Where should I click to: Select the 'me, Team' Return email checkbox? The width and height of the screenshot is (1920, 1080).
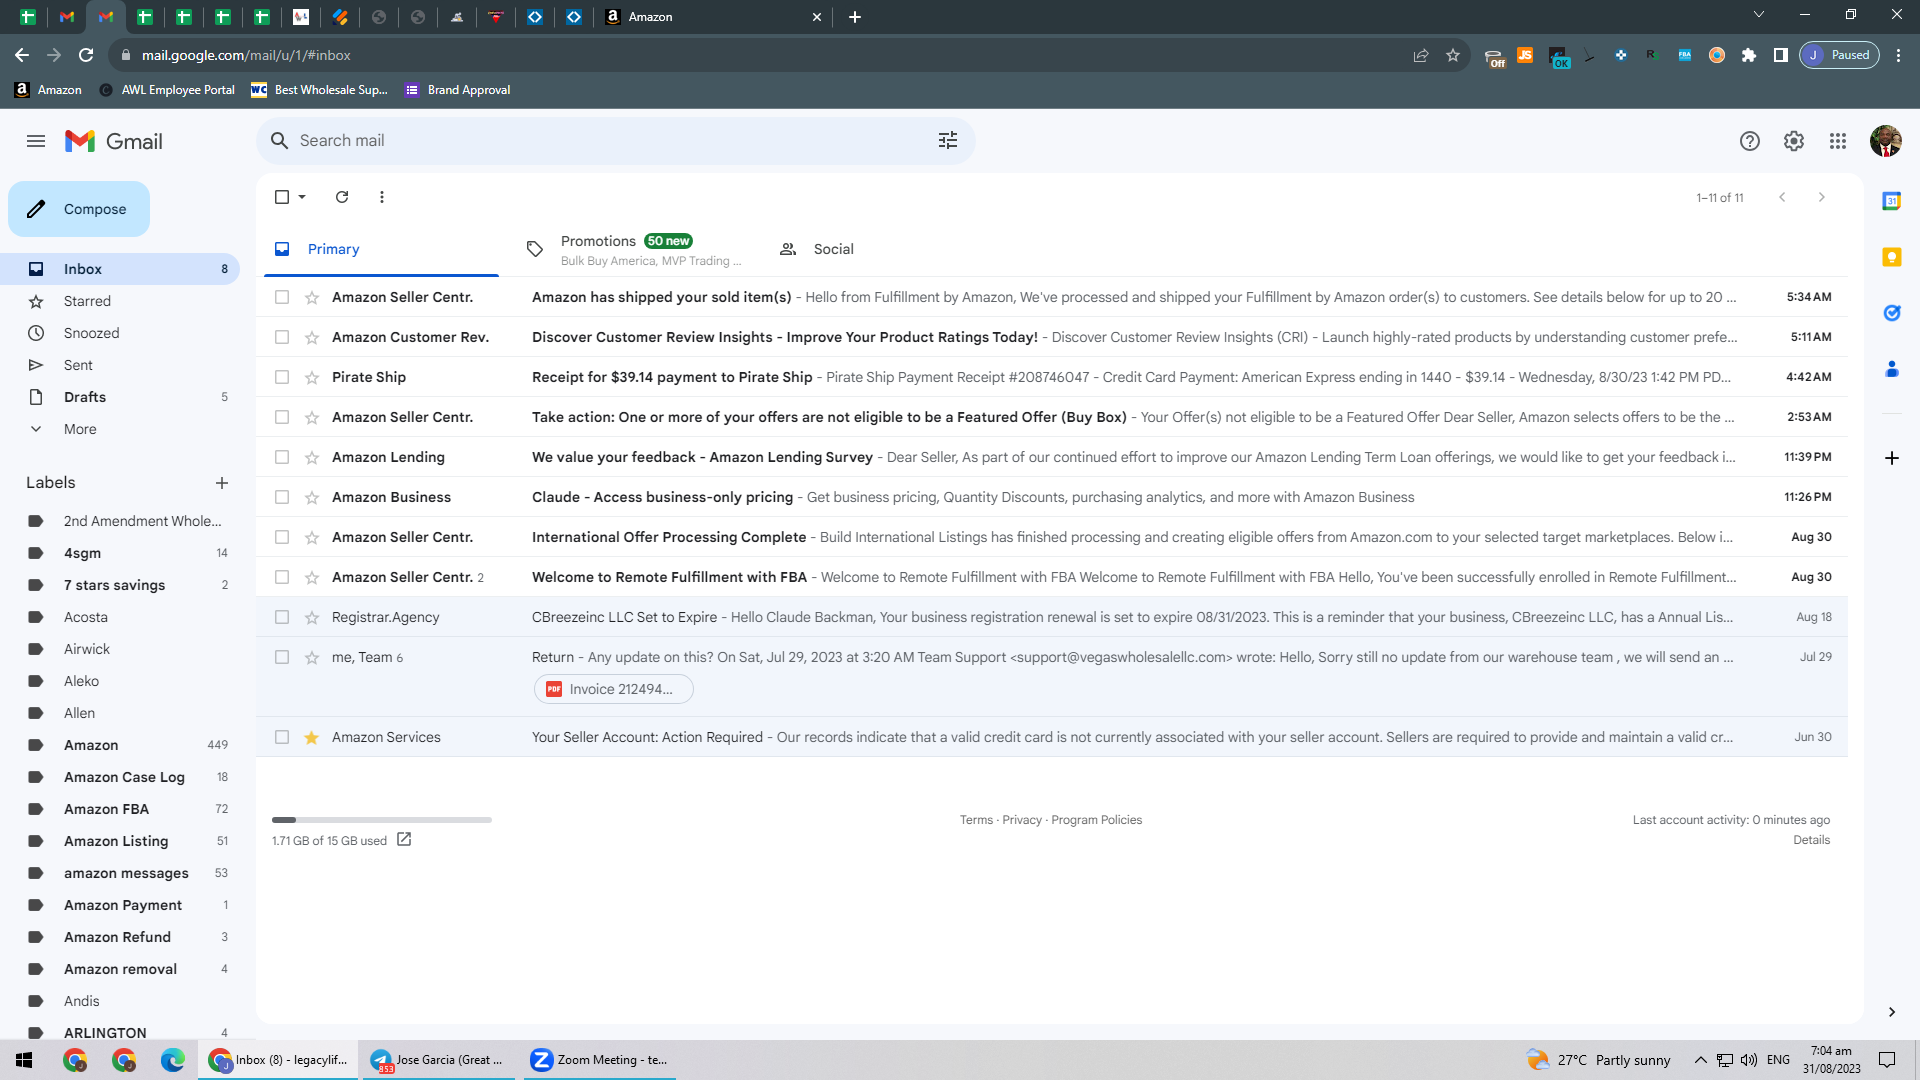[x=282, y=657]
